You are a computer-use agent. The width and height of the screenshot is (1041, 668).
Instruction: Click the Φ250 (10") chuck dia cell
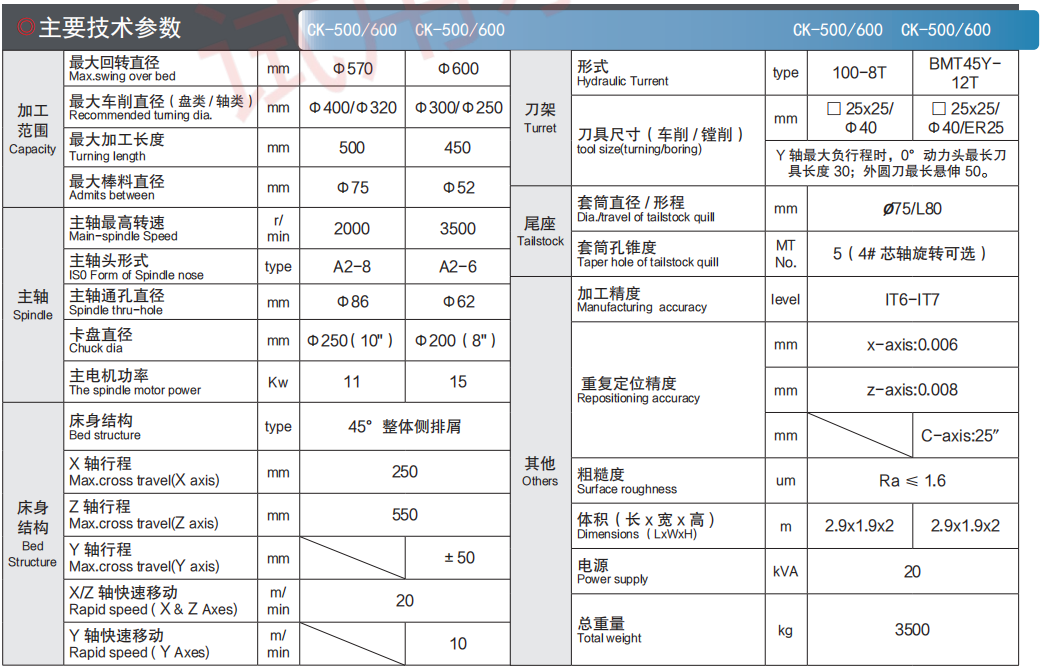[x=352, y=341]
